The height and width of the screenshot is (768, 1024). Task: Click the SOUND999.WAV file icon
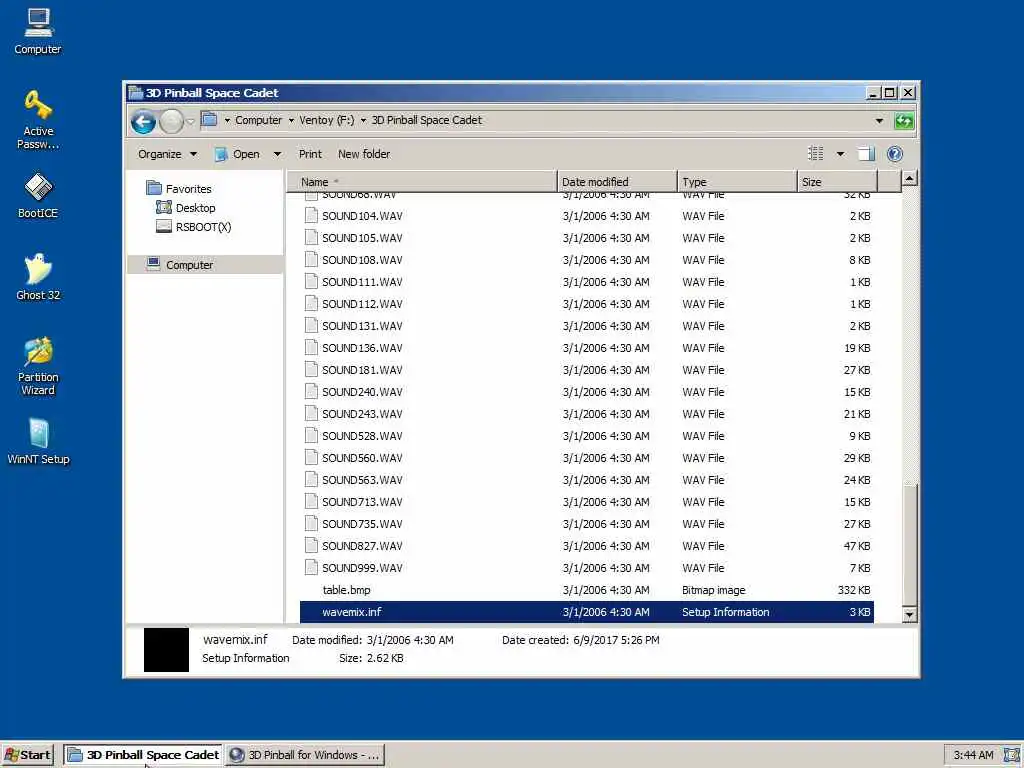pos(312,568)
